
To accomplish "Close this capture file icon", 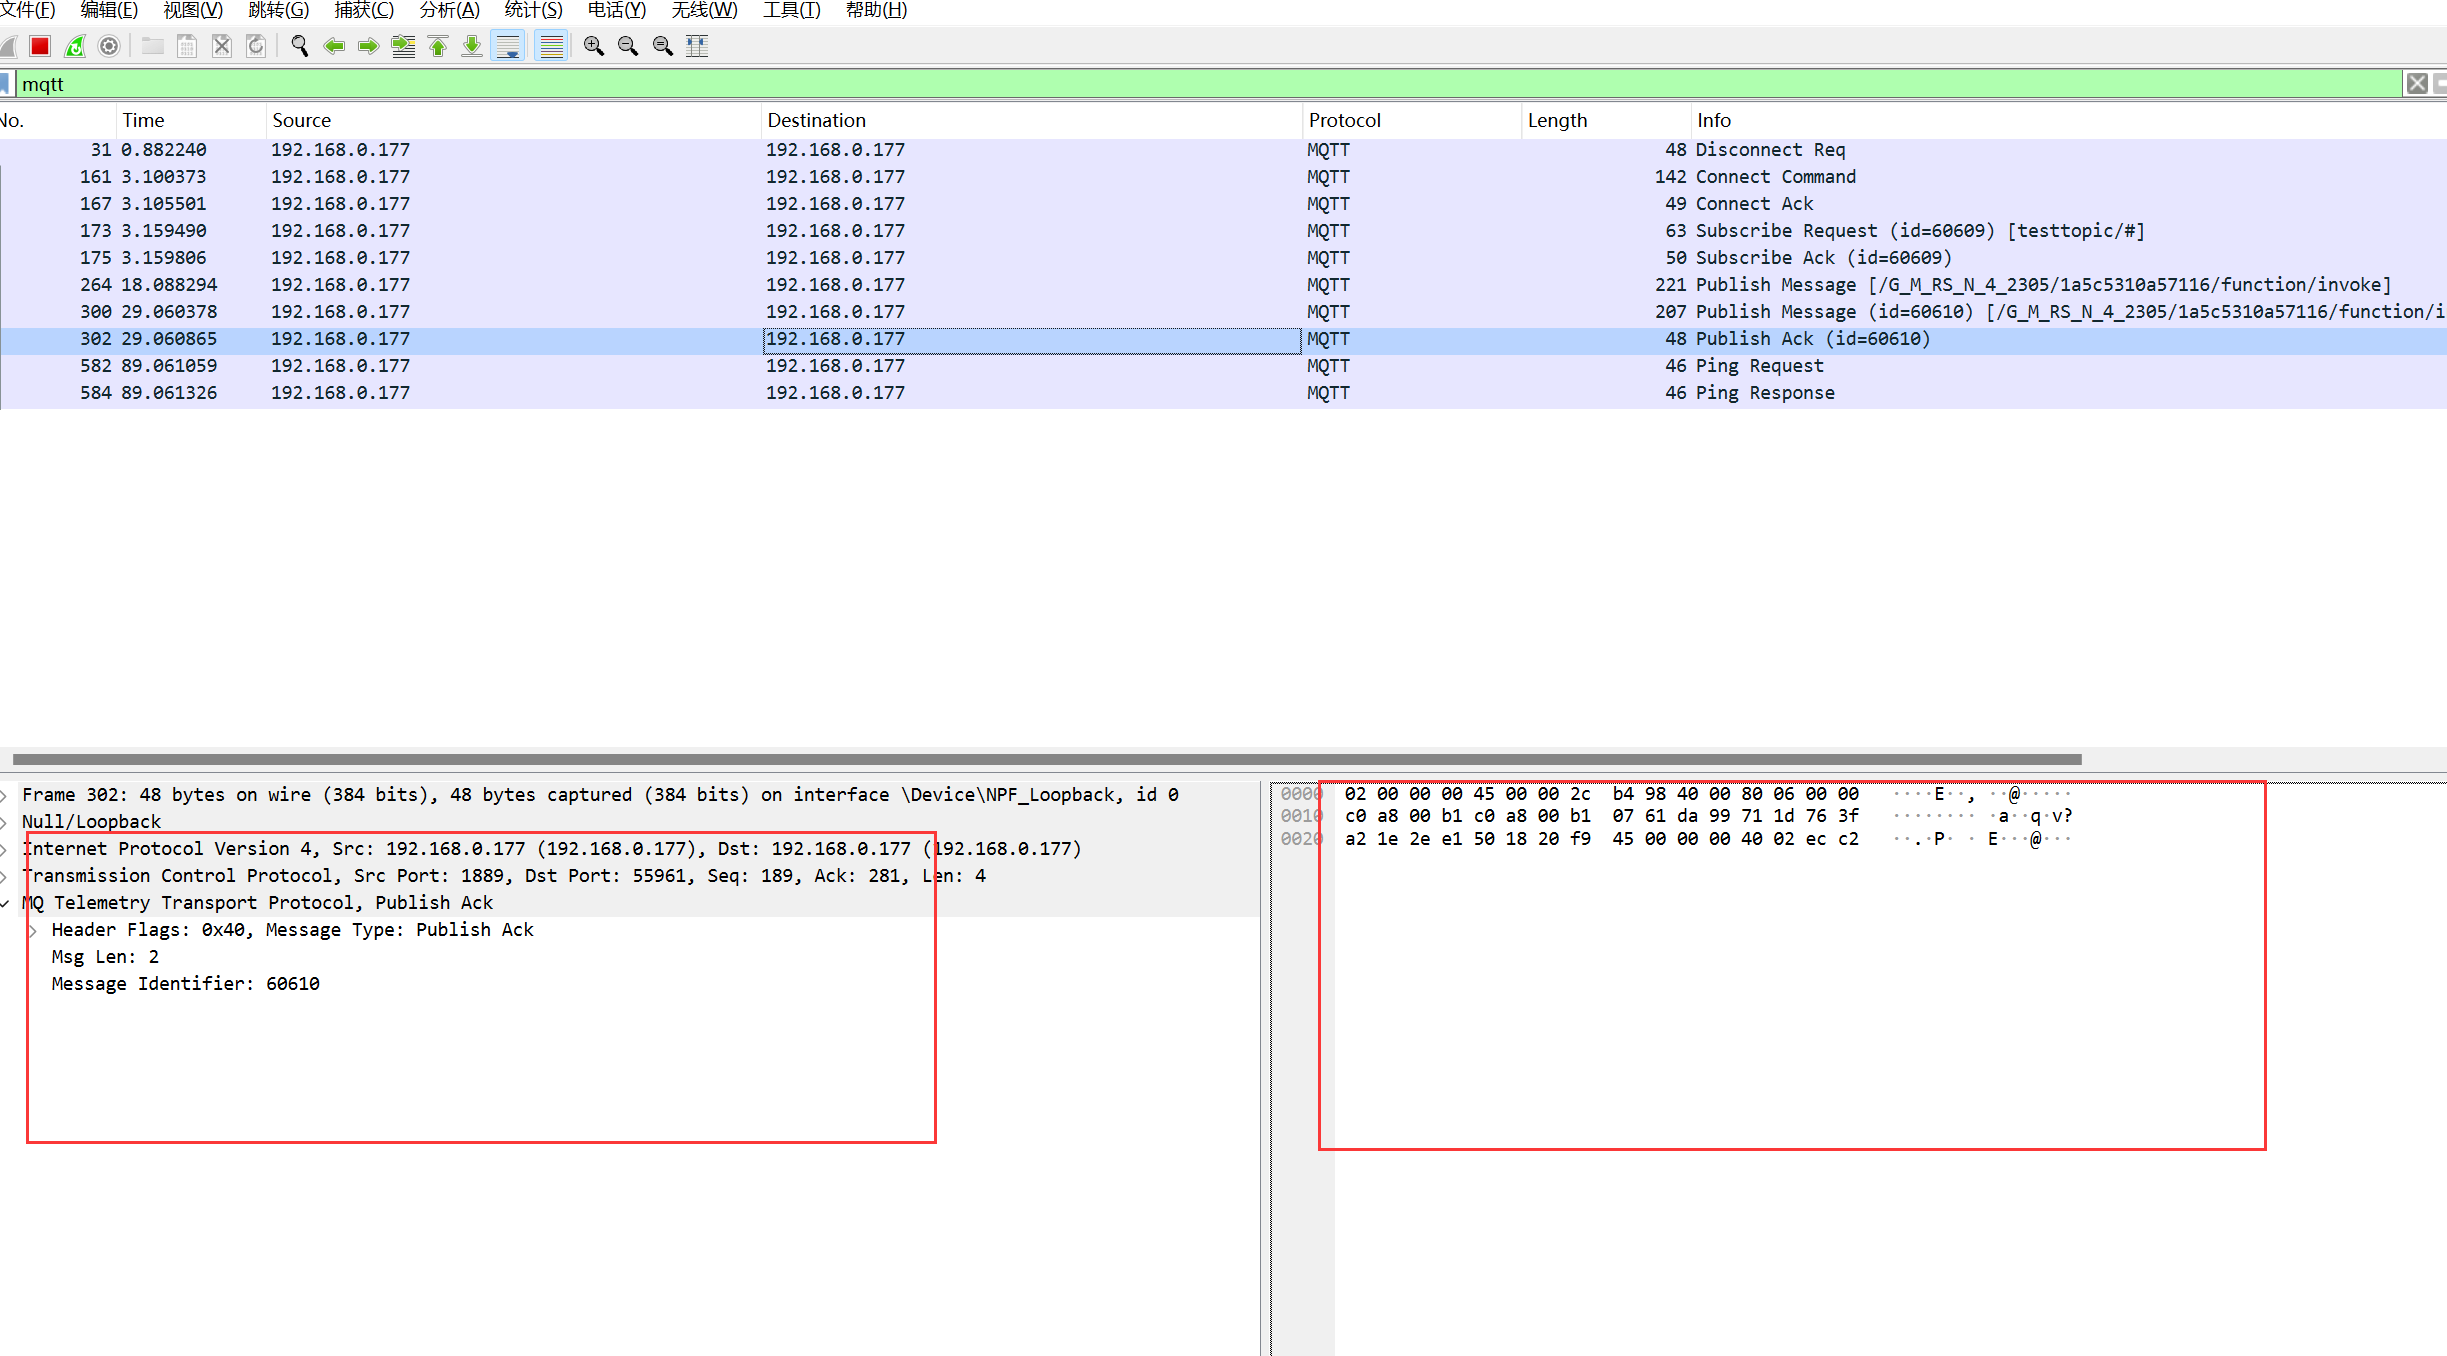I will click(222, 46).
